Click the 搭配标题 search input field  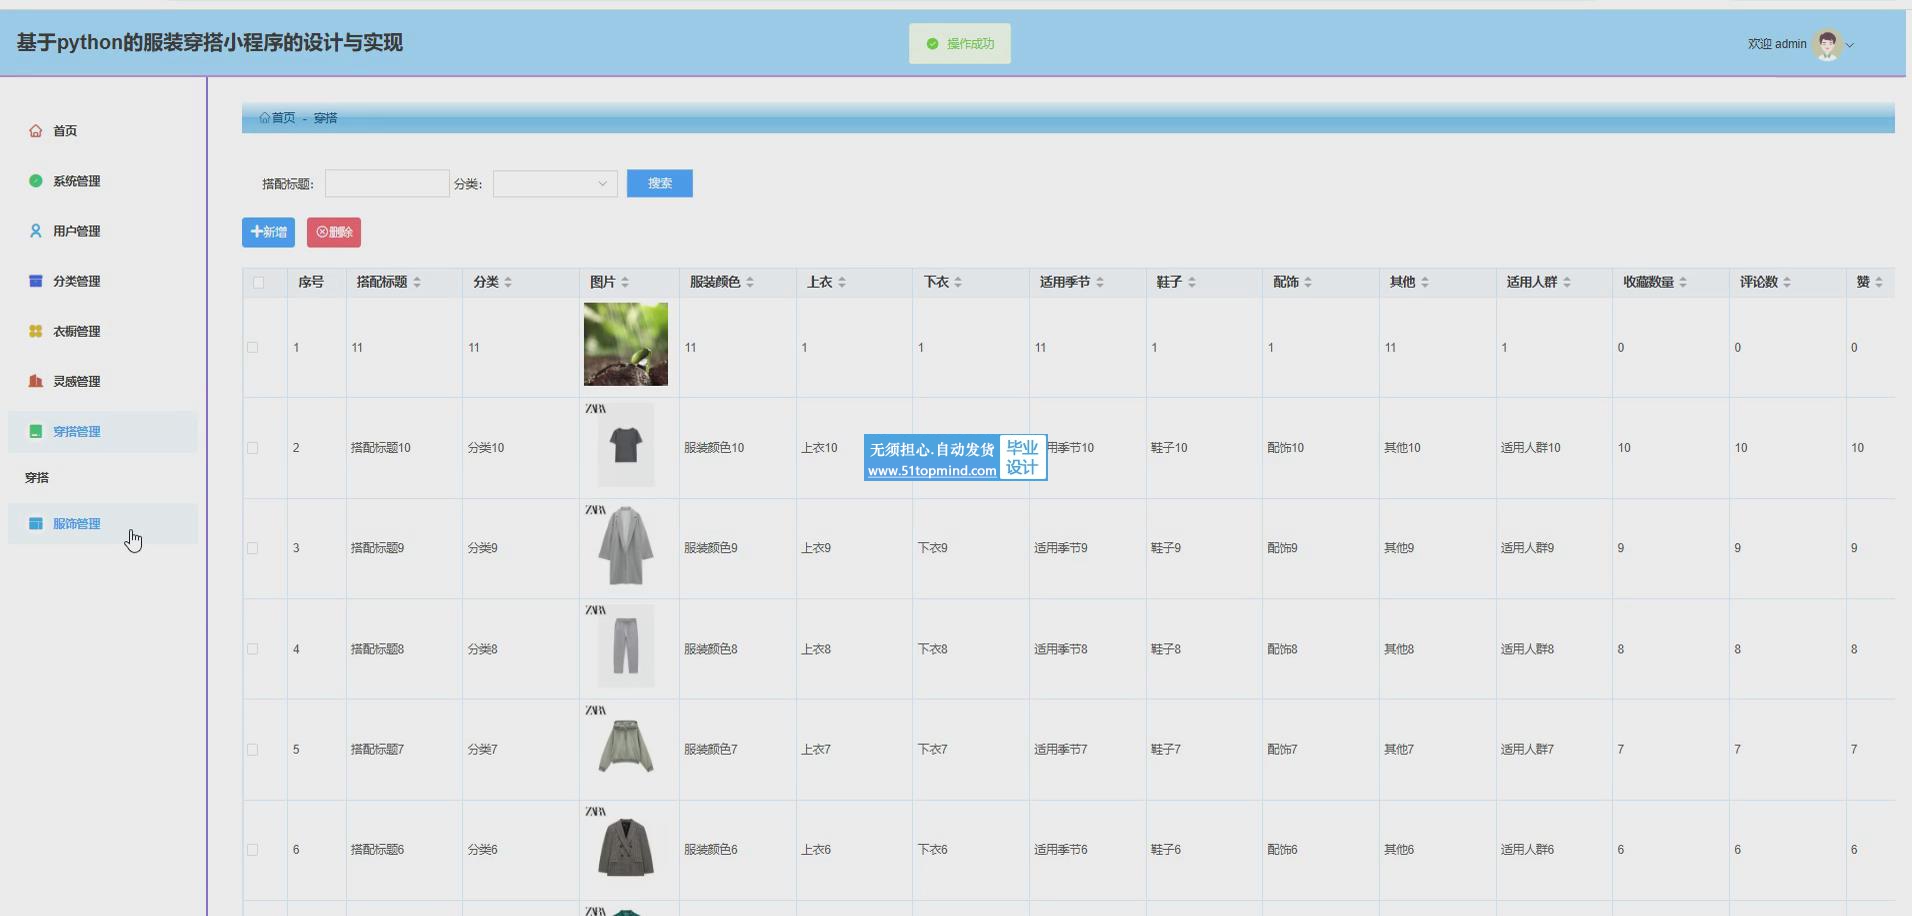[x=387, y=184]
